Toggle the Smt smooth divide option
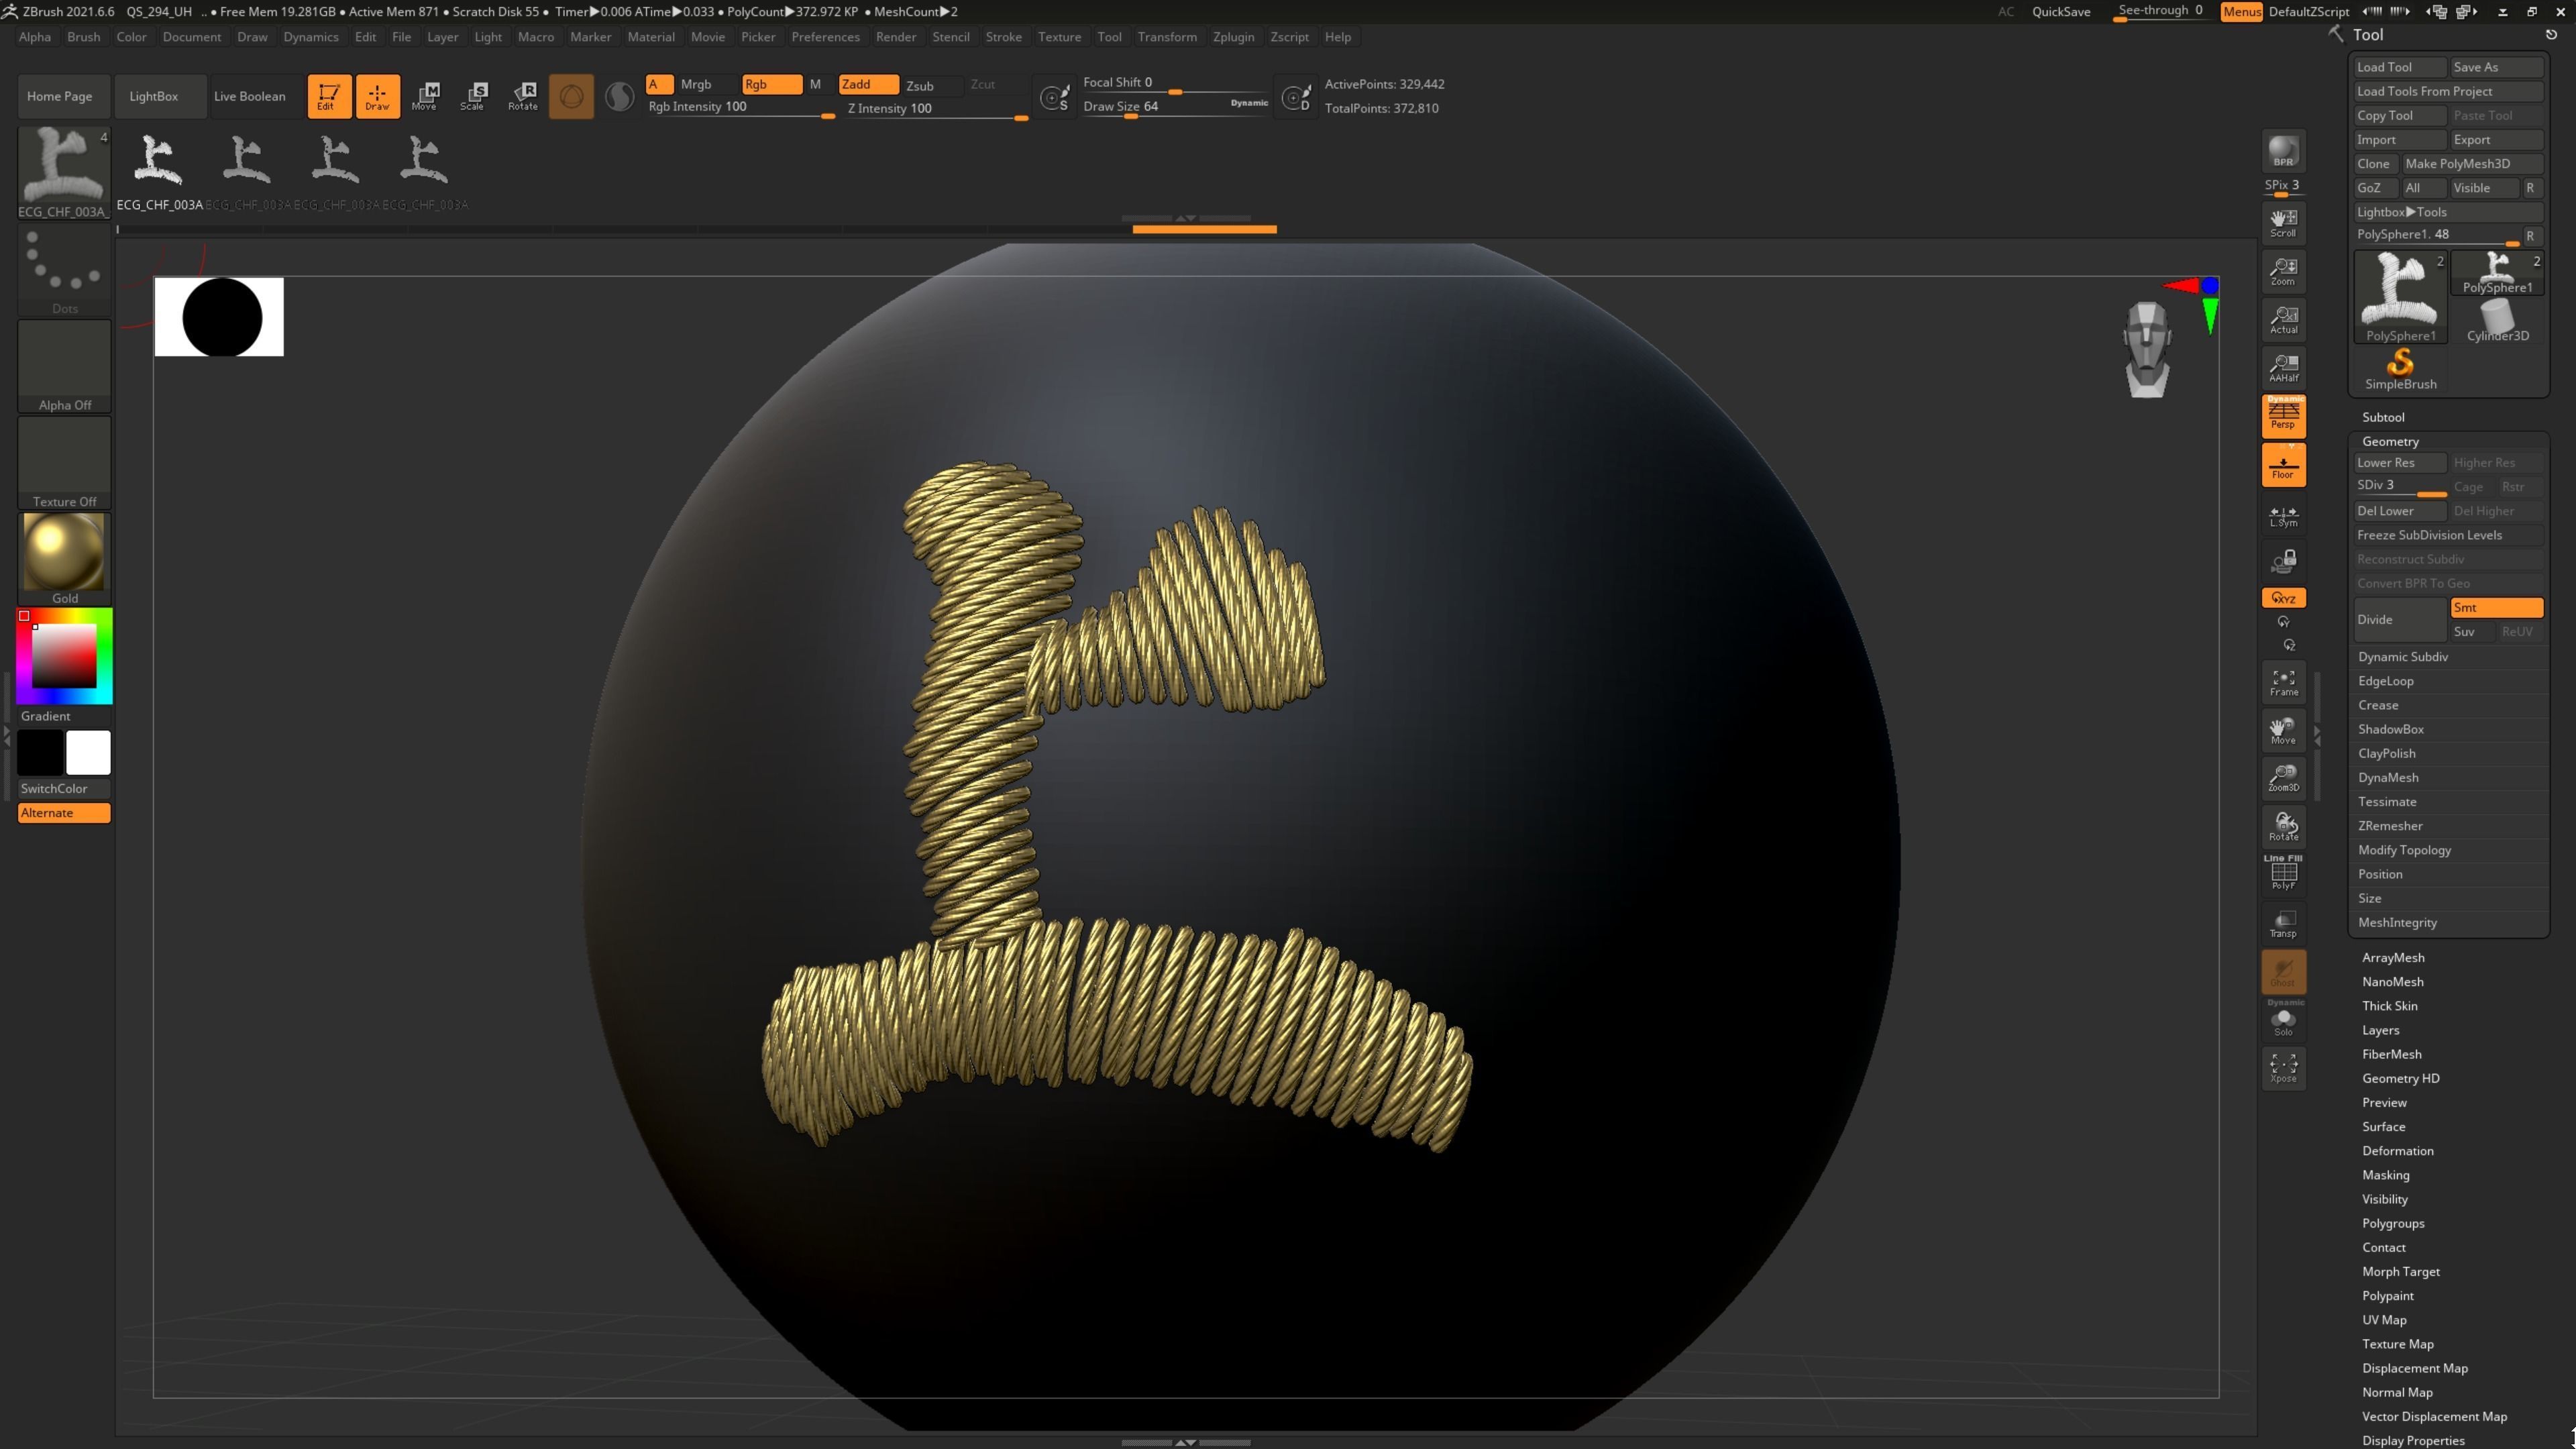This screenshot has width=2576, height=1449. coord(2496,607)
